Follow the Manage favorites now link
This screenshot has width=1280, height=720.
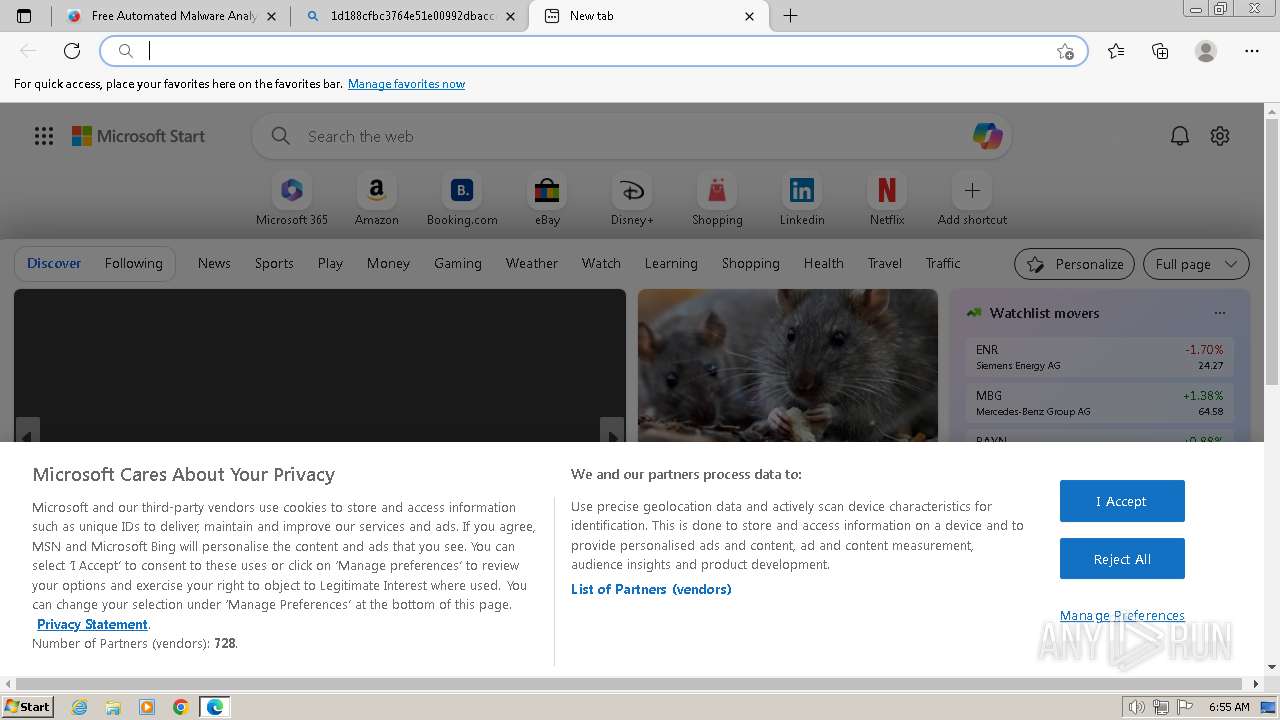pyautogui.click(x=406, y=84)
